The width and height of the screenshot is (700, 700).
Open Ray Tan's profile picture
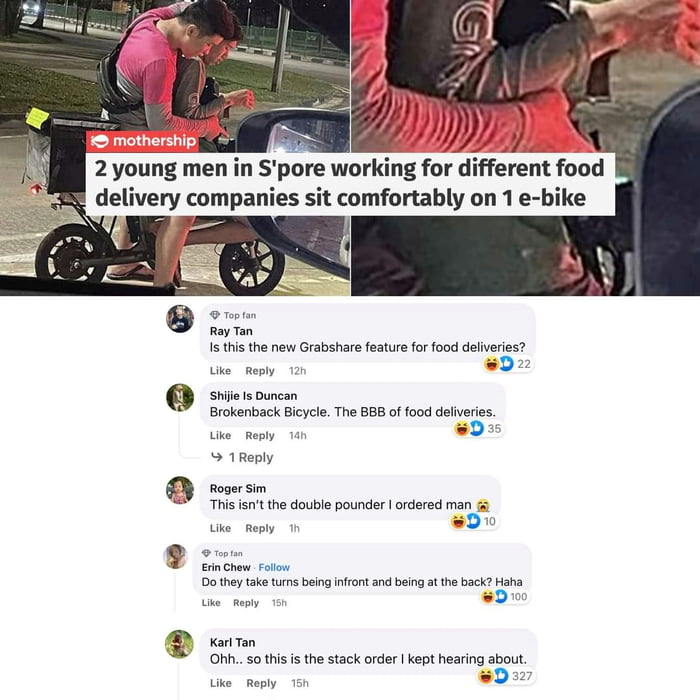pyautogui.click(x=180, y=319)
